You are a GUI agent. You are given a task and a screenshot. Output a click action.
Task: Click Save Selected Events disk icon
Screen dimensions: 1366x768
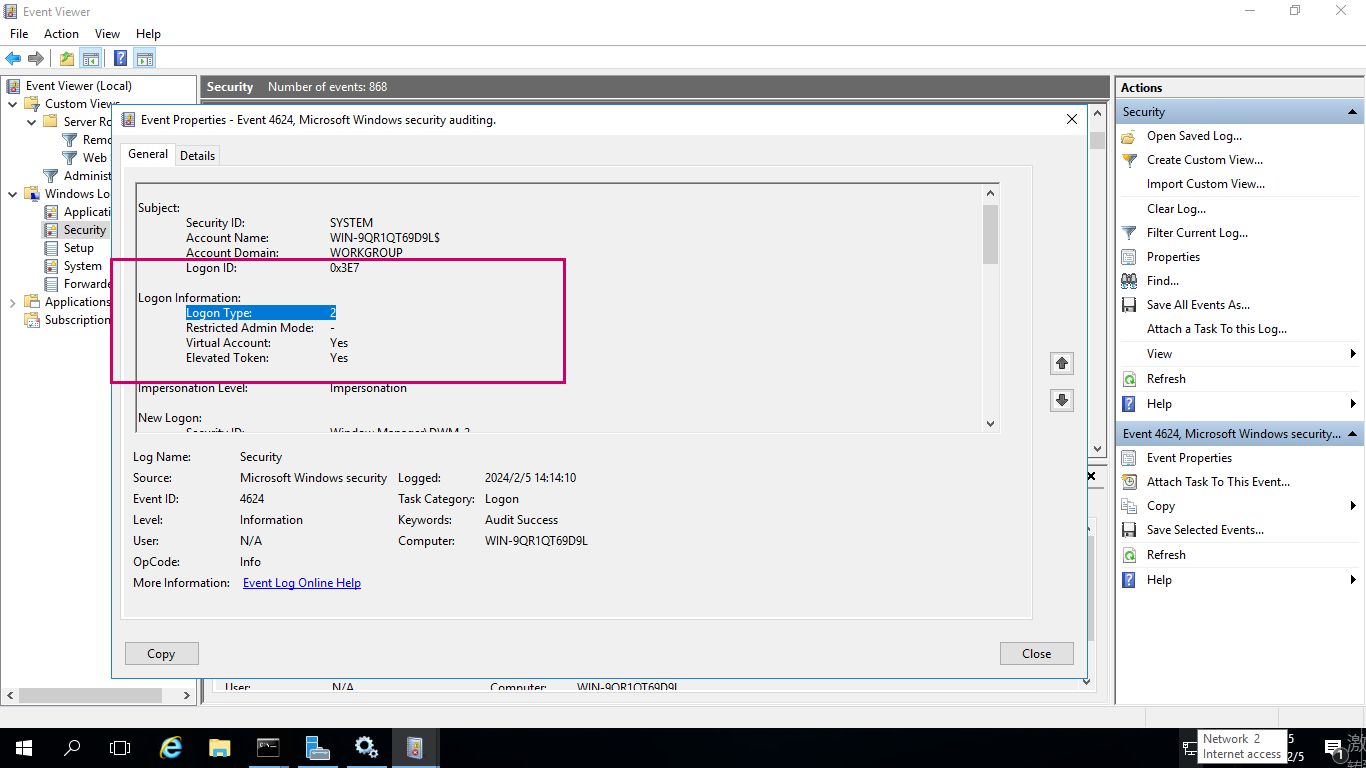[1129, 530]
